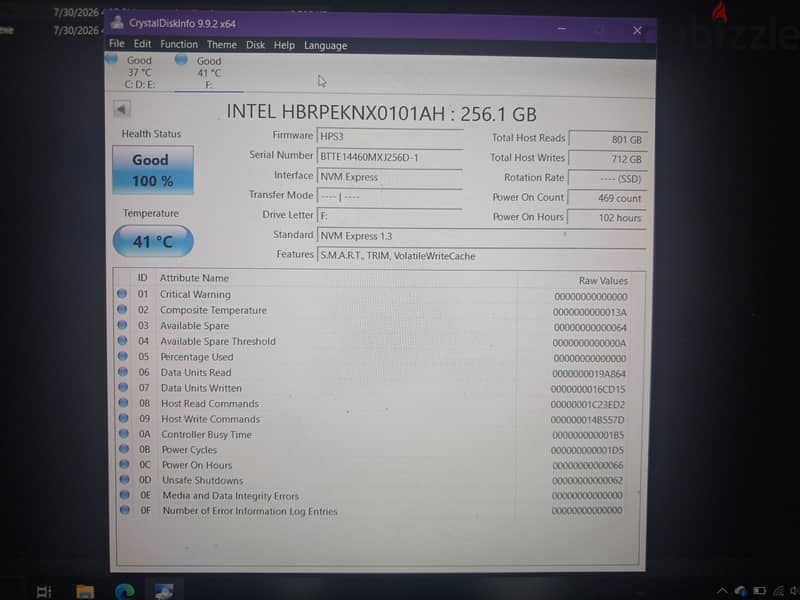Click the status dot for Error Information Log Entries
800x600 pixels.
click(124, 509)
